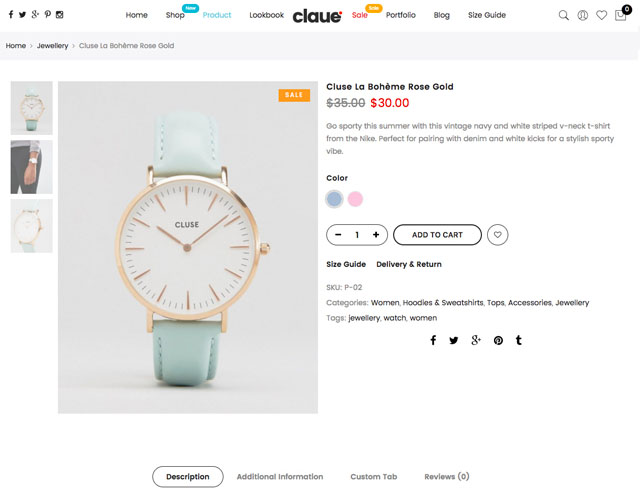The width and height of the screenshot is (640, 495).
Task: Share product on Pinterest below tags
Action: 498,340
